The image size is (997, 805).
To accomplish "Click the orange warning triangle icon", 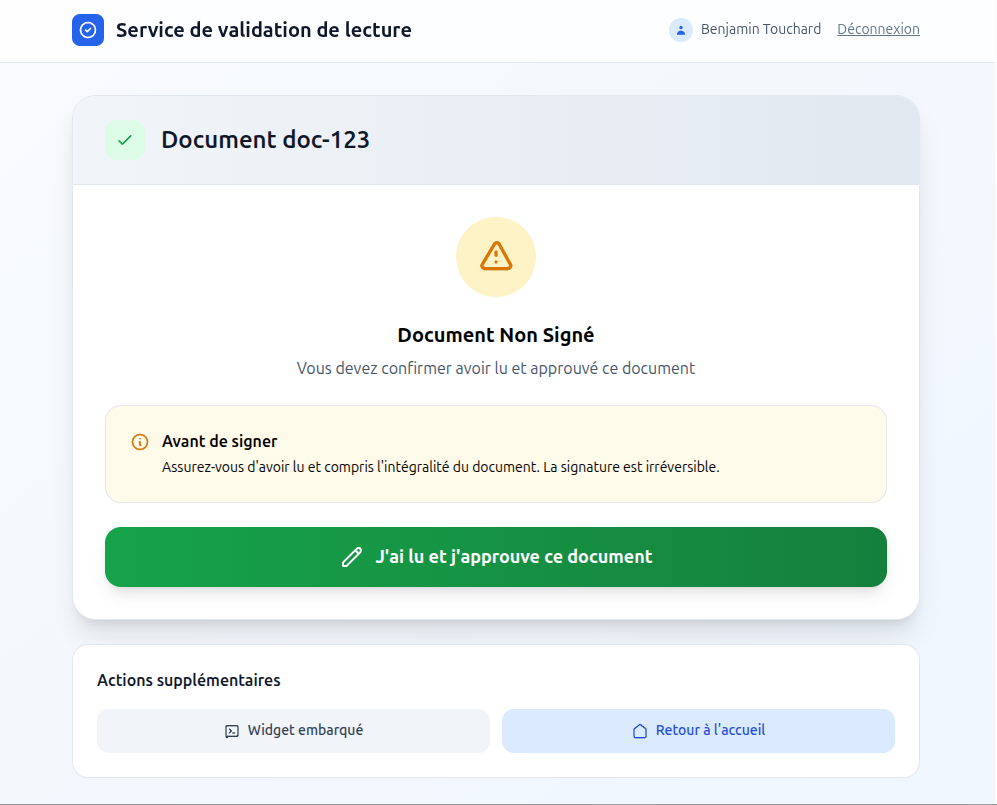I will click(x=496, y=257).
